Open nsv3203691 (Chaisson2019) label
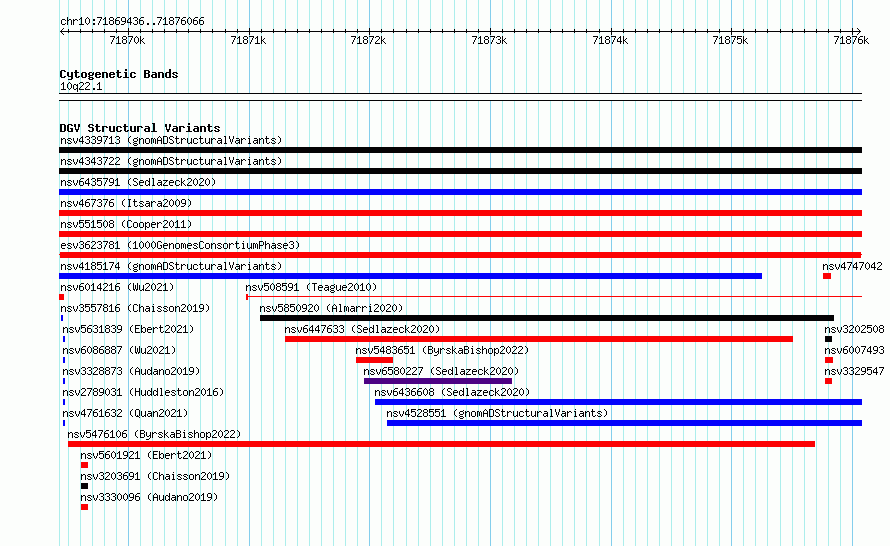This screenshot has width=890, height=546. (x=155, y=476)
